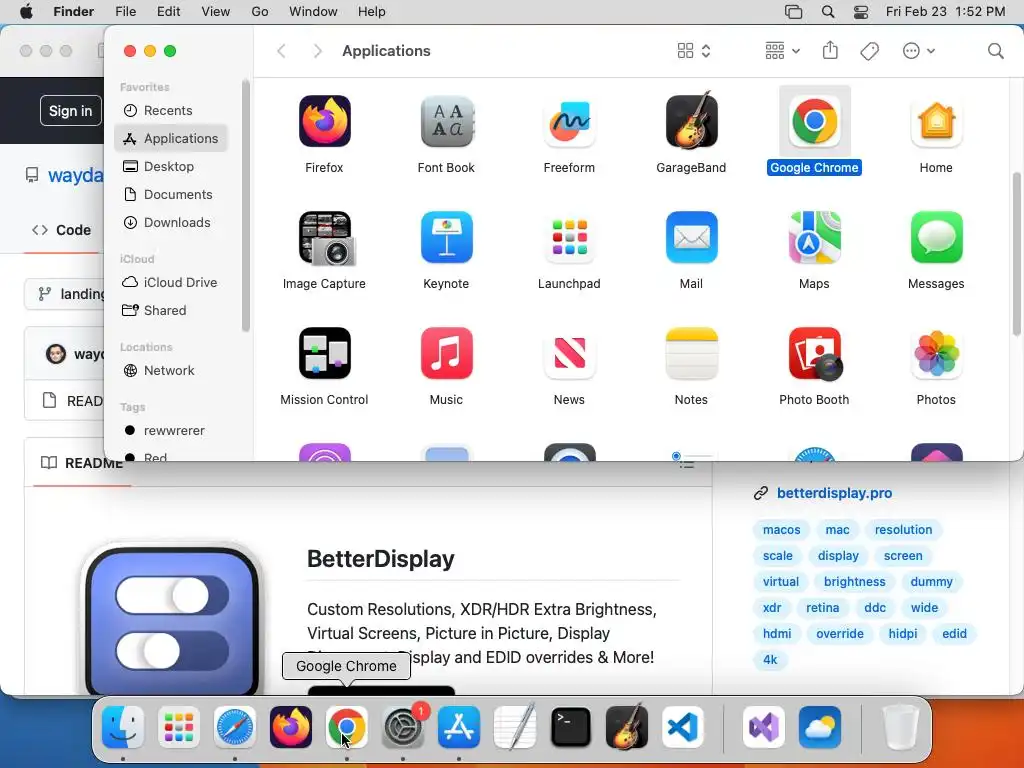Click the hidpi topic tag
This screenshot has width=1024, height=768.
pyautogui.click(x=903, y=633)
